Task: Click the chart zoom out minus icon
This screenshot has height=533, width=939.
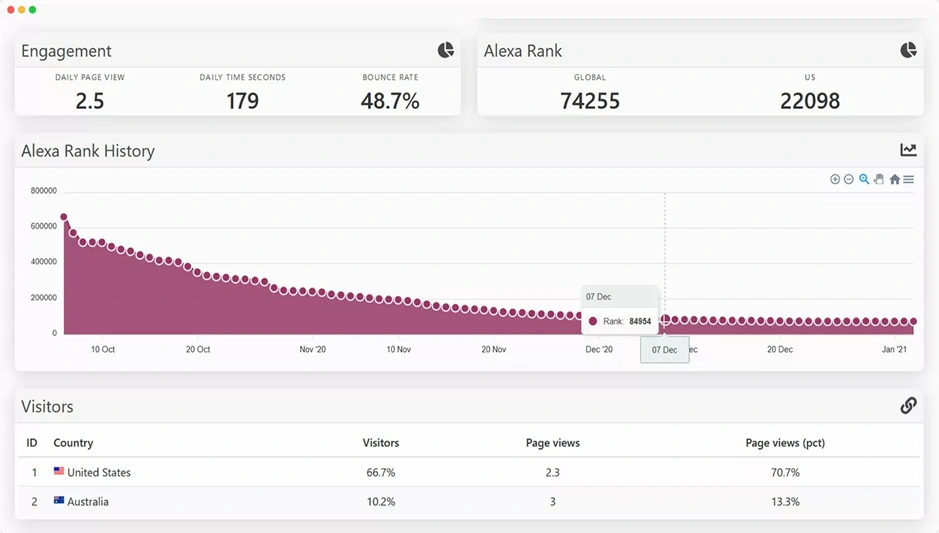Action: pyautogui.click(x=849, y=180)
